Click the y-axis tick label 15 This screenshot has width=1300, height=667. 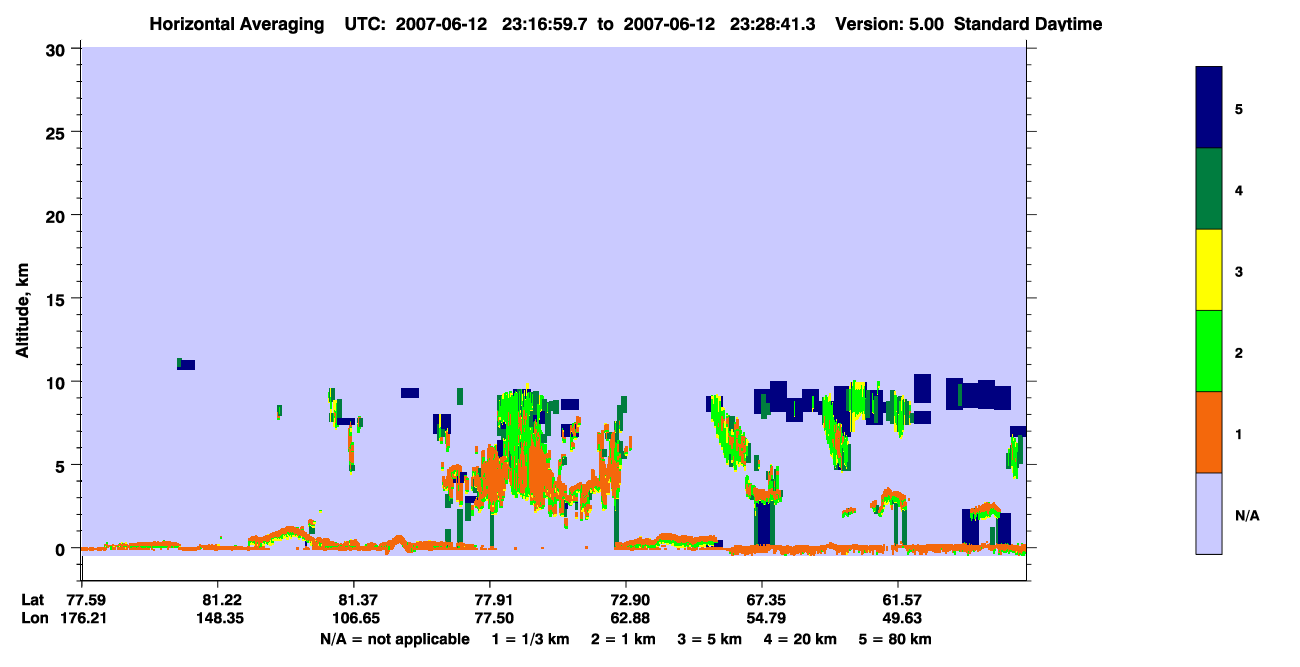58,299
